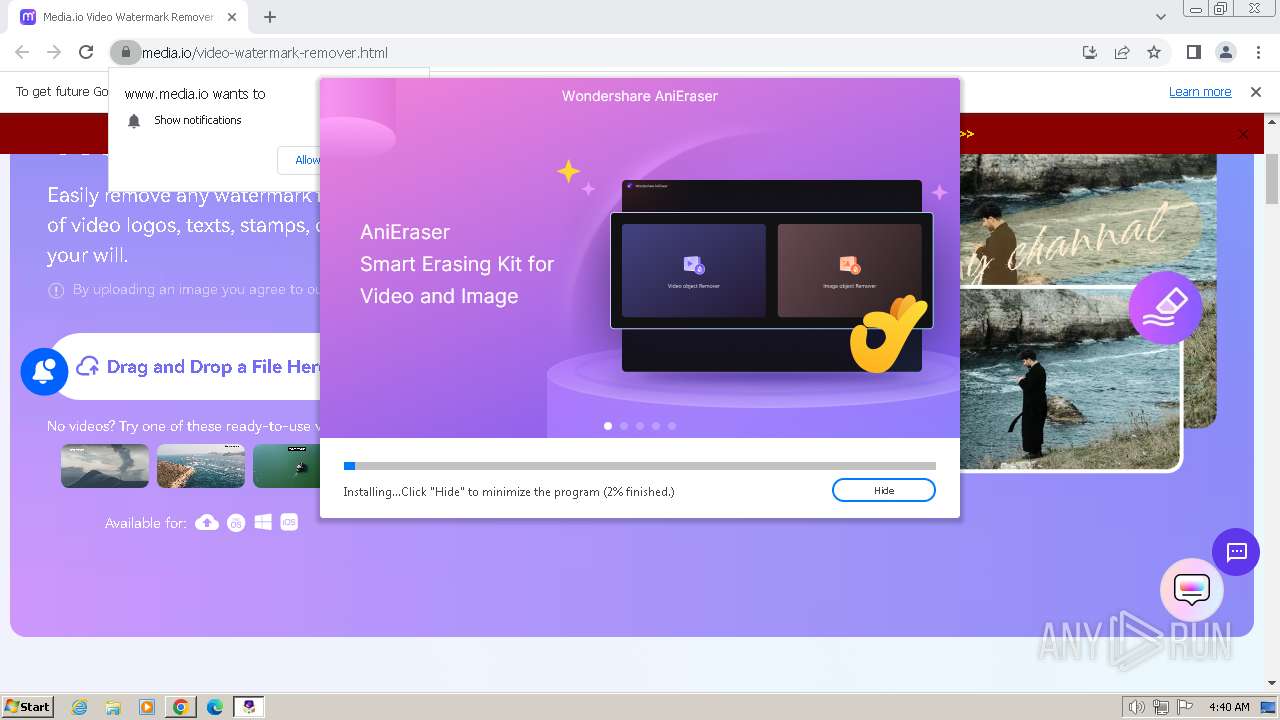This screenshot has height=720, width=1280.
Task: Open a new tab with the plus icon
Action: (x=270, y=17)
